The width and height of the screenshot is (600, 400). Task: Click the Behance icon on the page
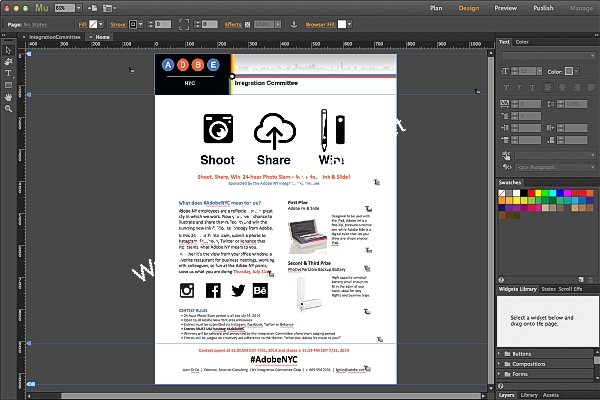point(260,291)
